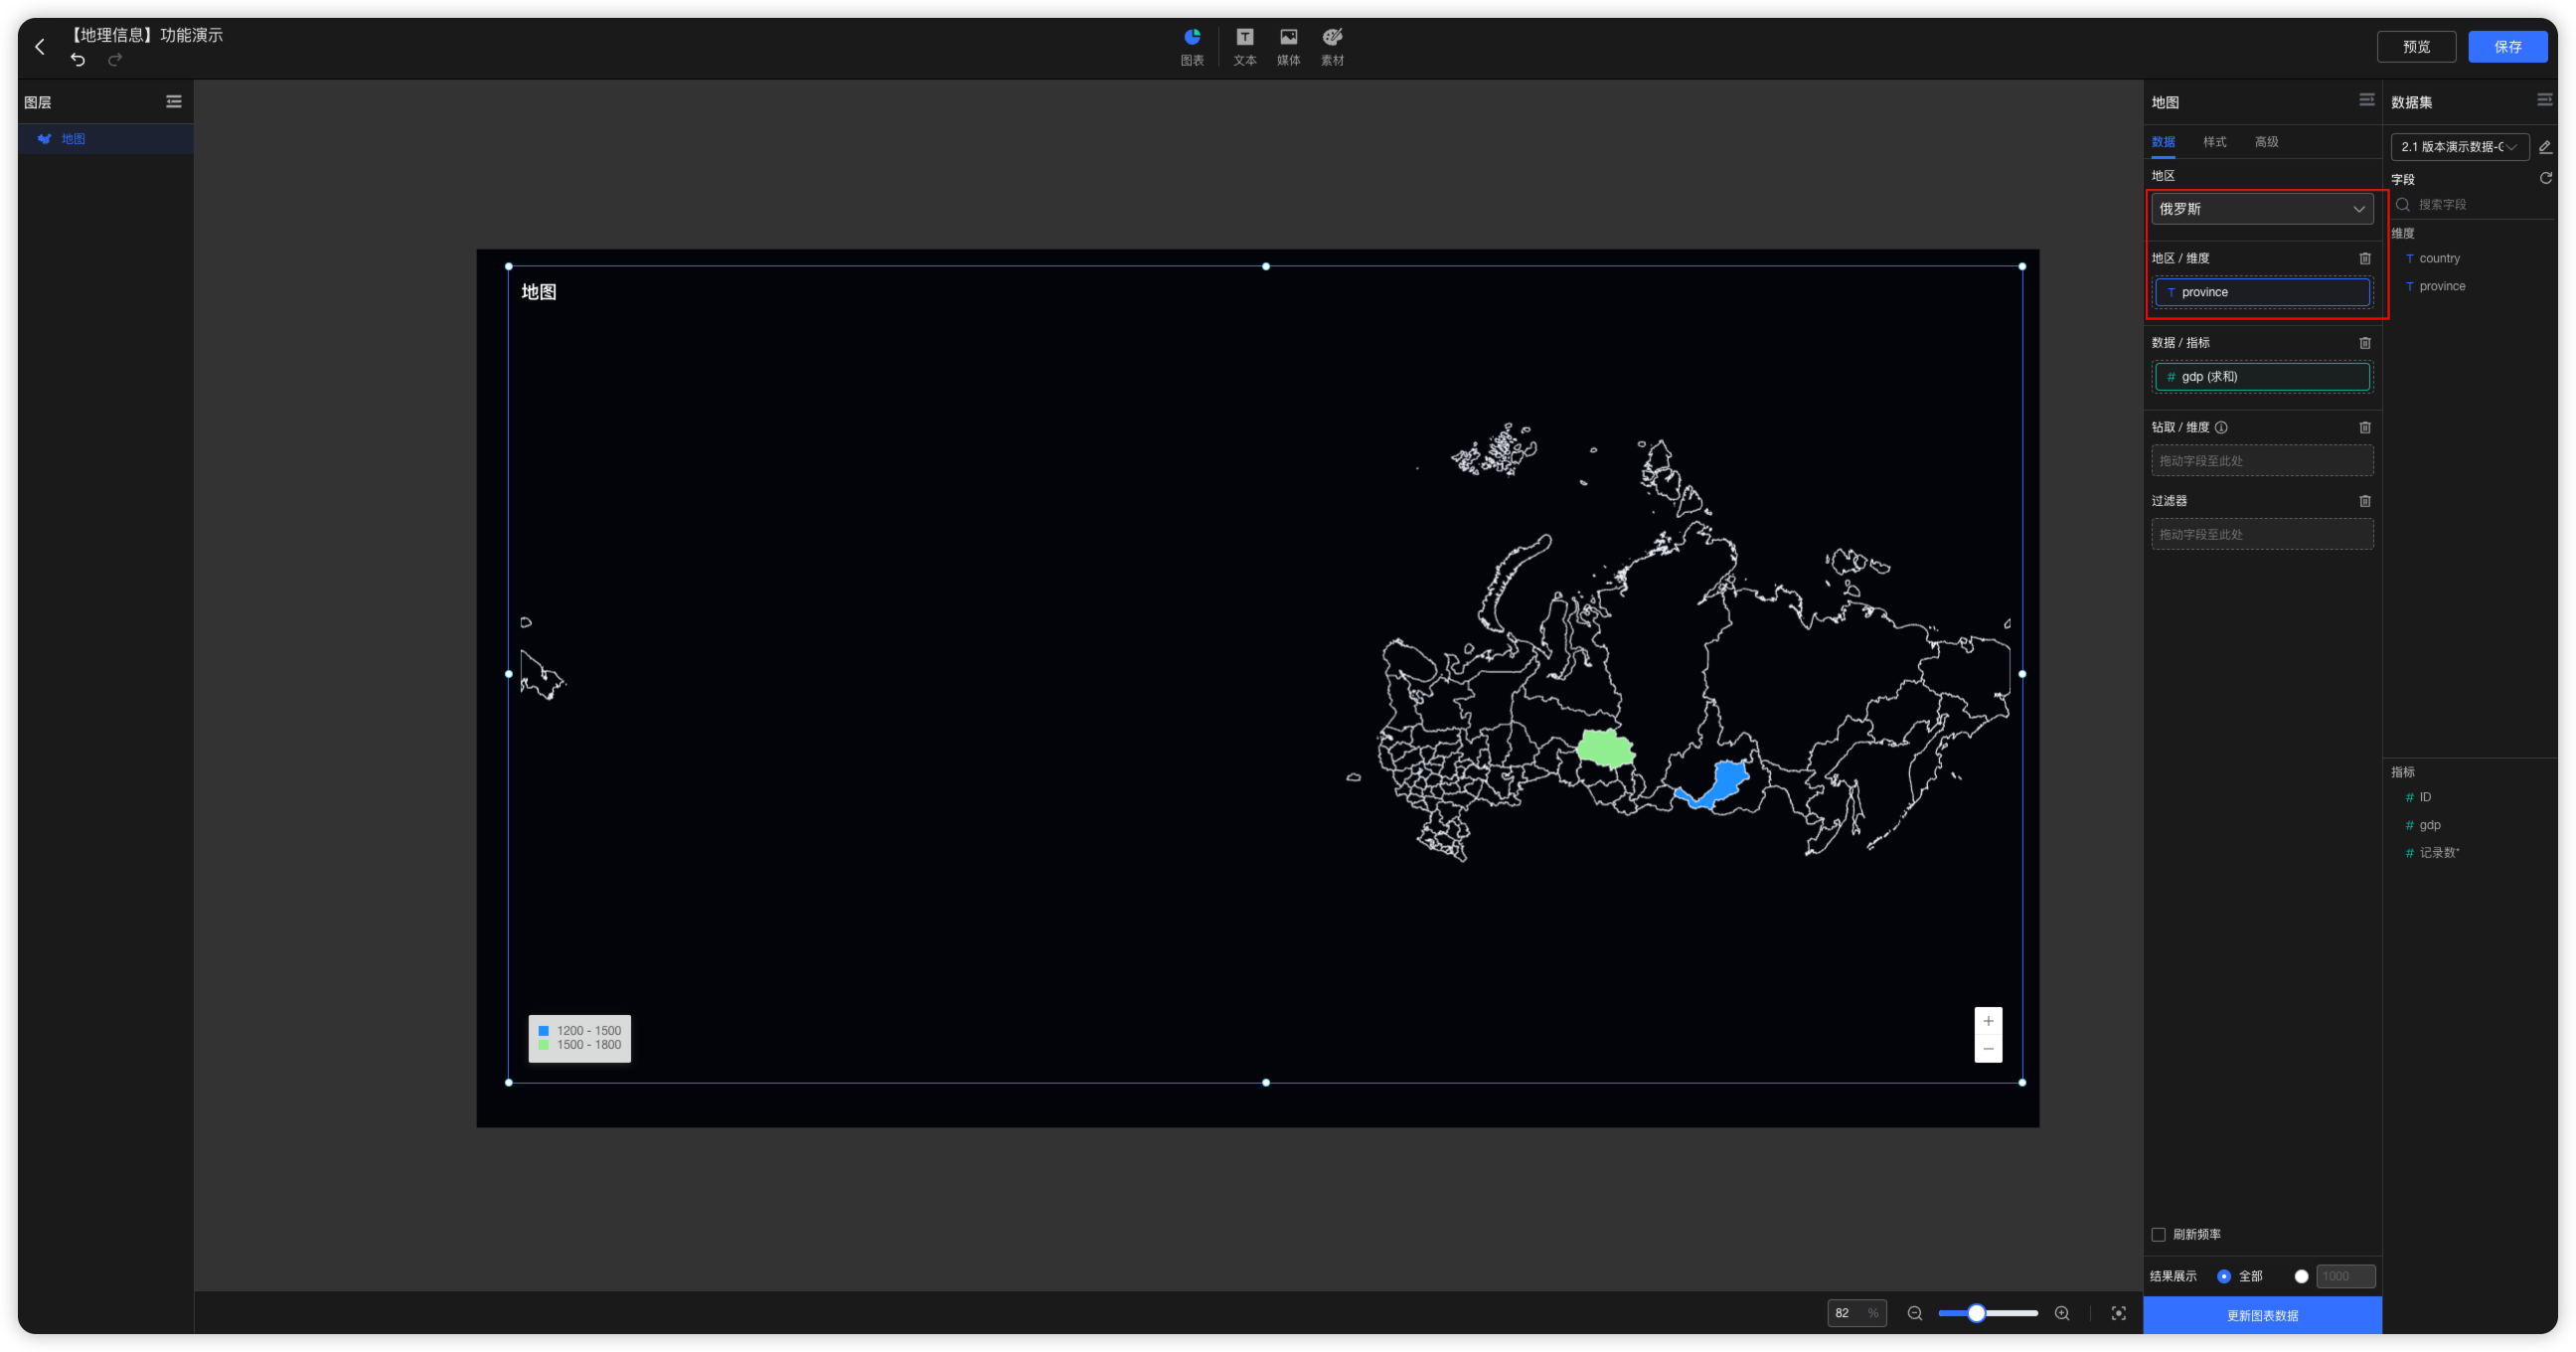
Task: Click the 保存 save button
Action: (x=2508, y=46)
